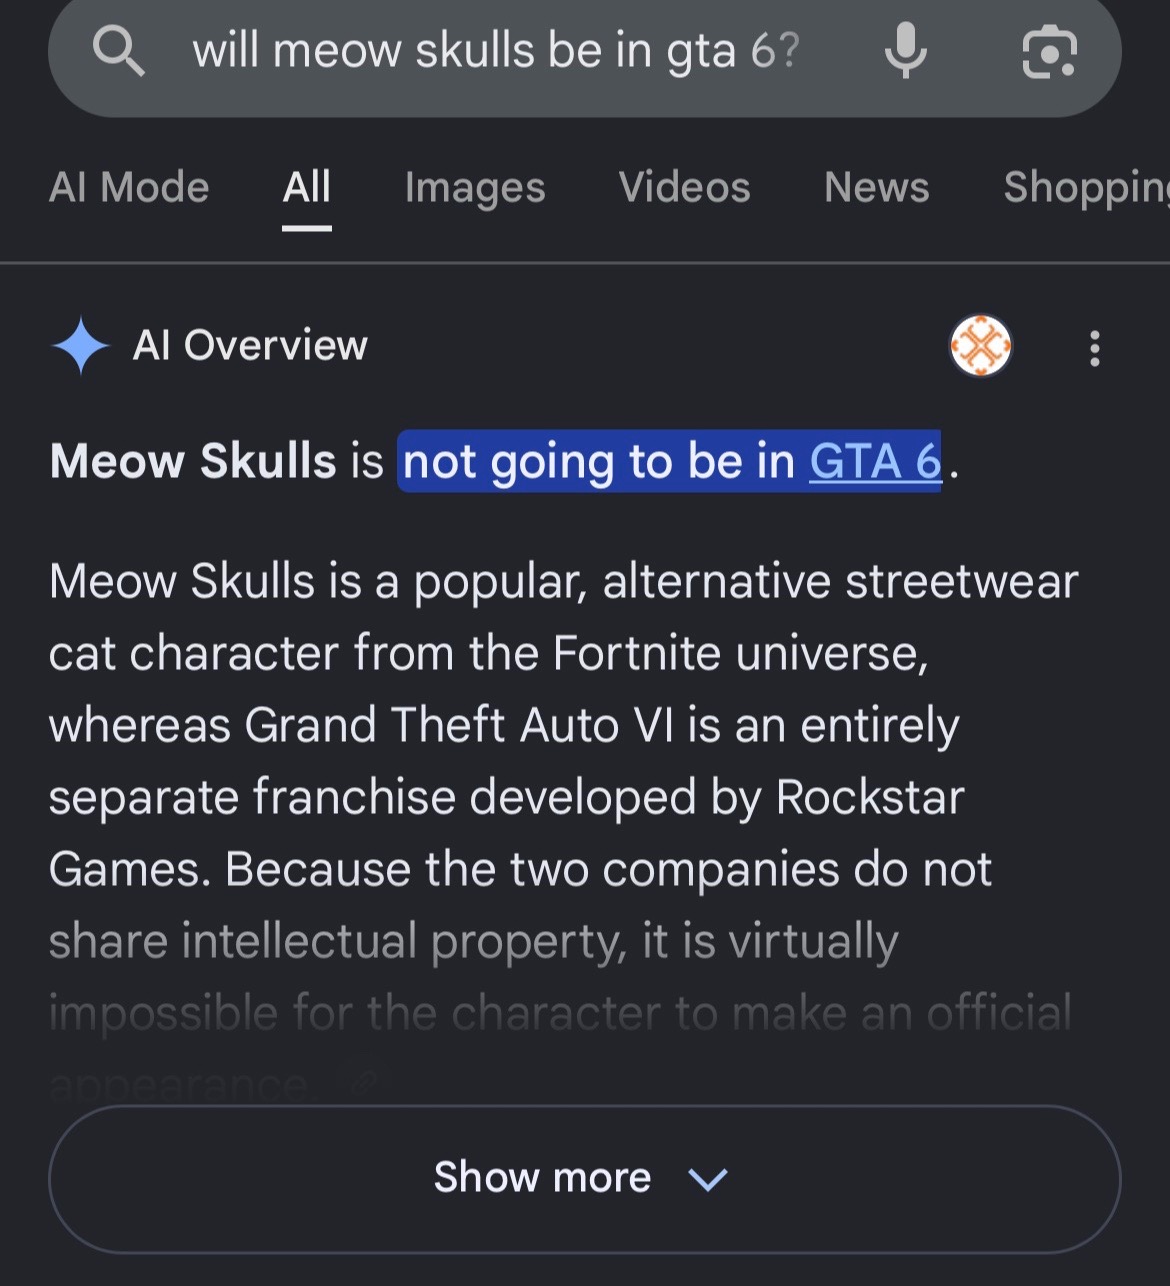Open the Shopping tab

point(1086,188)
